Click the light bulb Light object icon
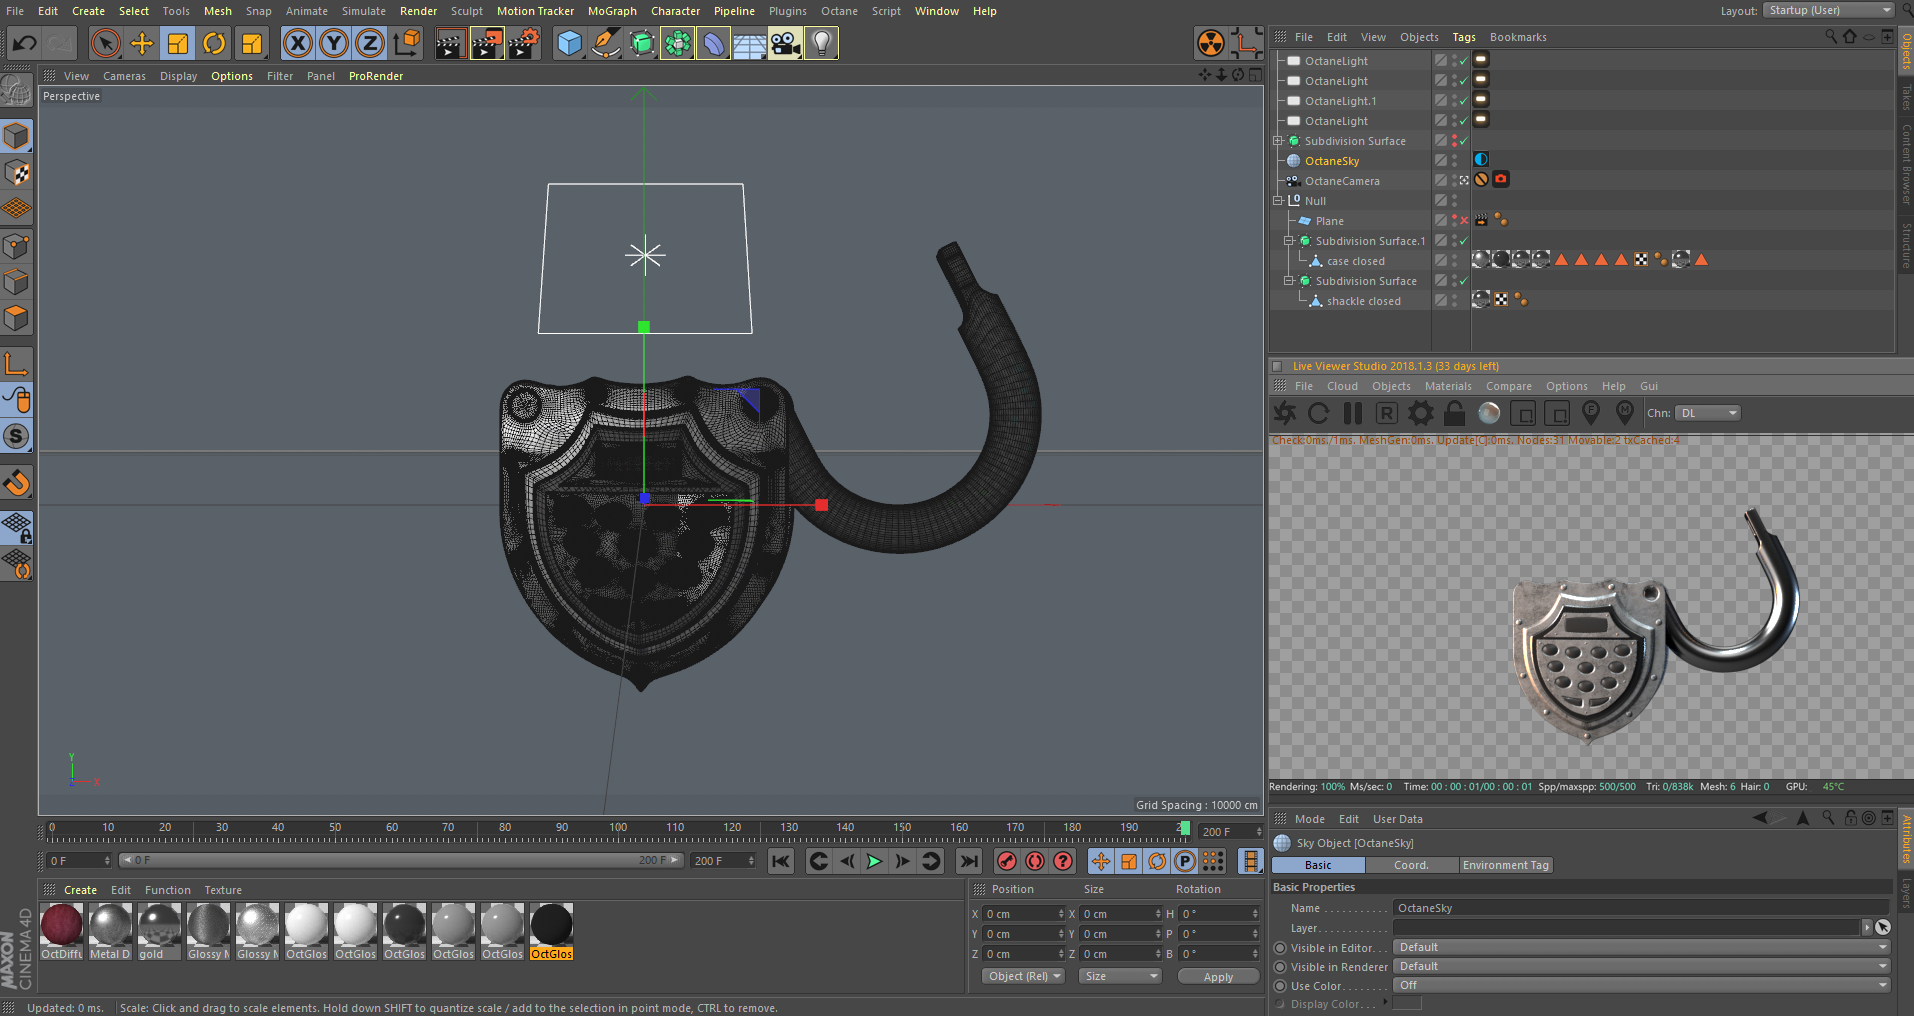This screenshot has width=1914, height=1016. pos(821,43)
